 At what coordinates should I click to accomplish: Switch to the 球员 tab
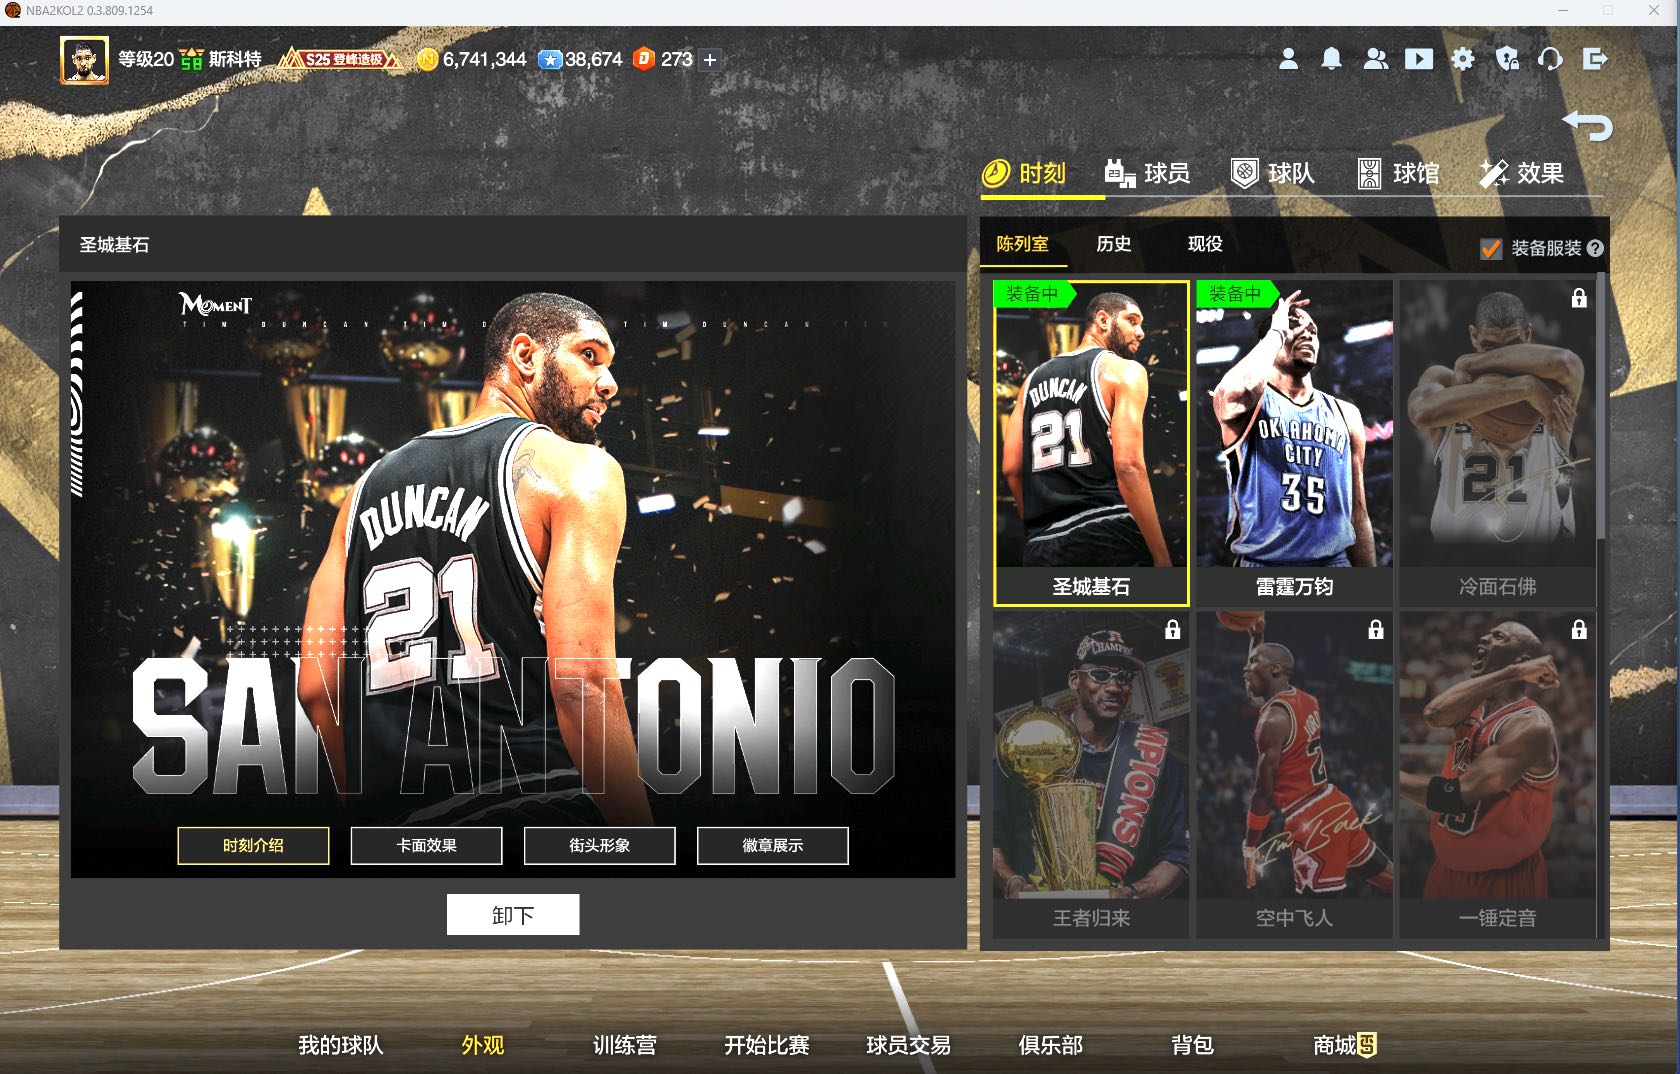pos(1147,174)
